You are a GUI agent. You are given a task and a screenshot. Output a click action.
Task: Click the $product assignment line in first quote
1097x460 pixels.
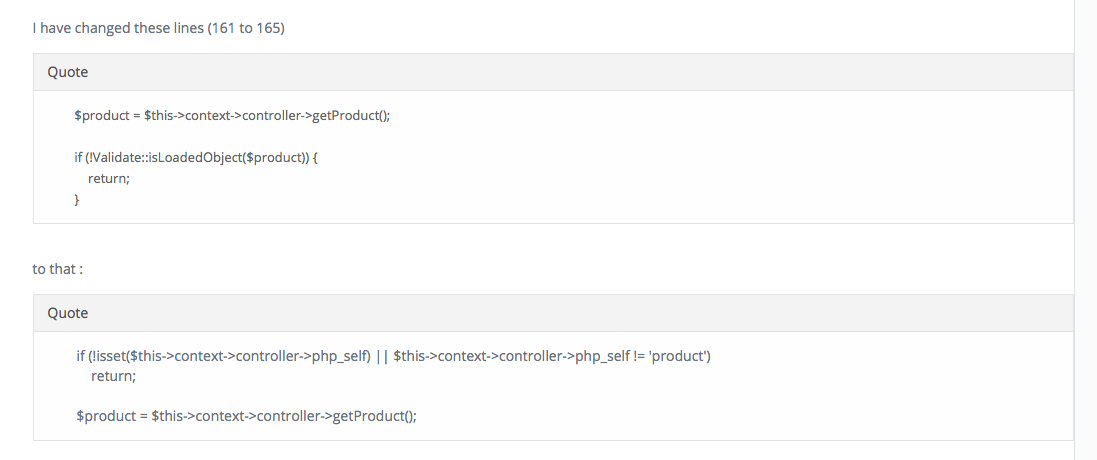click(232, 115)
